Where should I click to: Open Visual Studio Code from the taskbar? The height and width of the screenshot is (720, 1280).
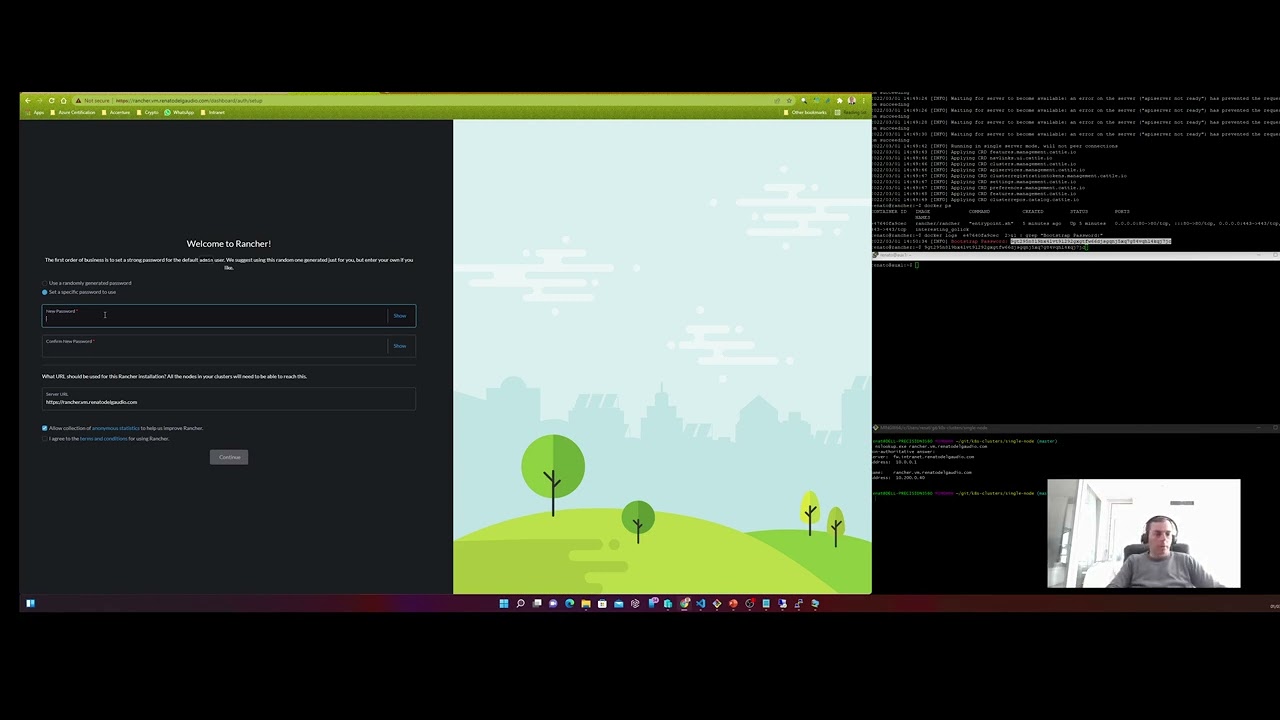pos(700,603)
